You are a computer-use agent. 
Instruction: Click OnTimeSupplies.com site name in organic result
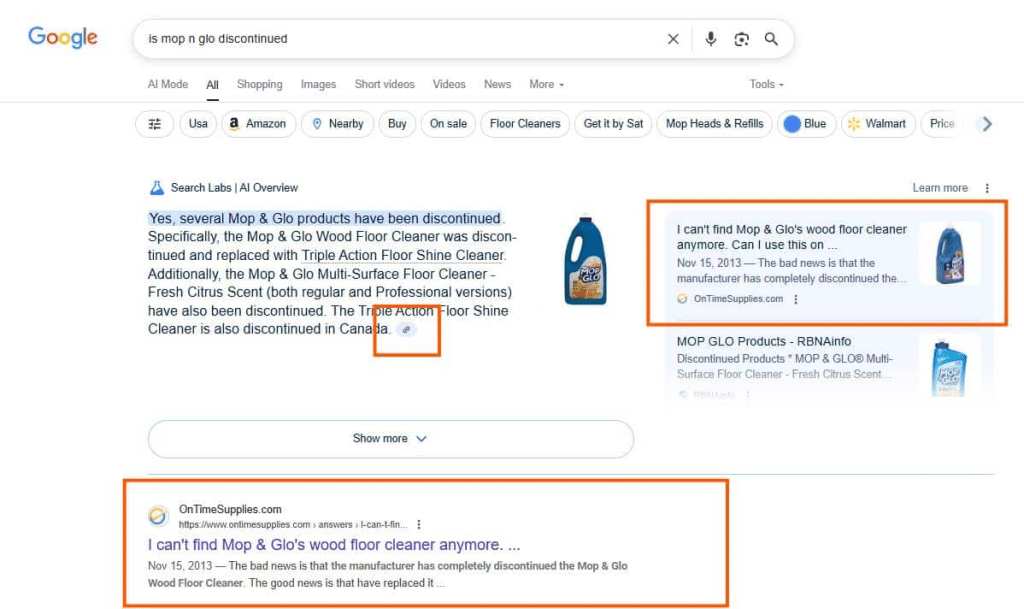coord(230,509)
